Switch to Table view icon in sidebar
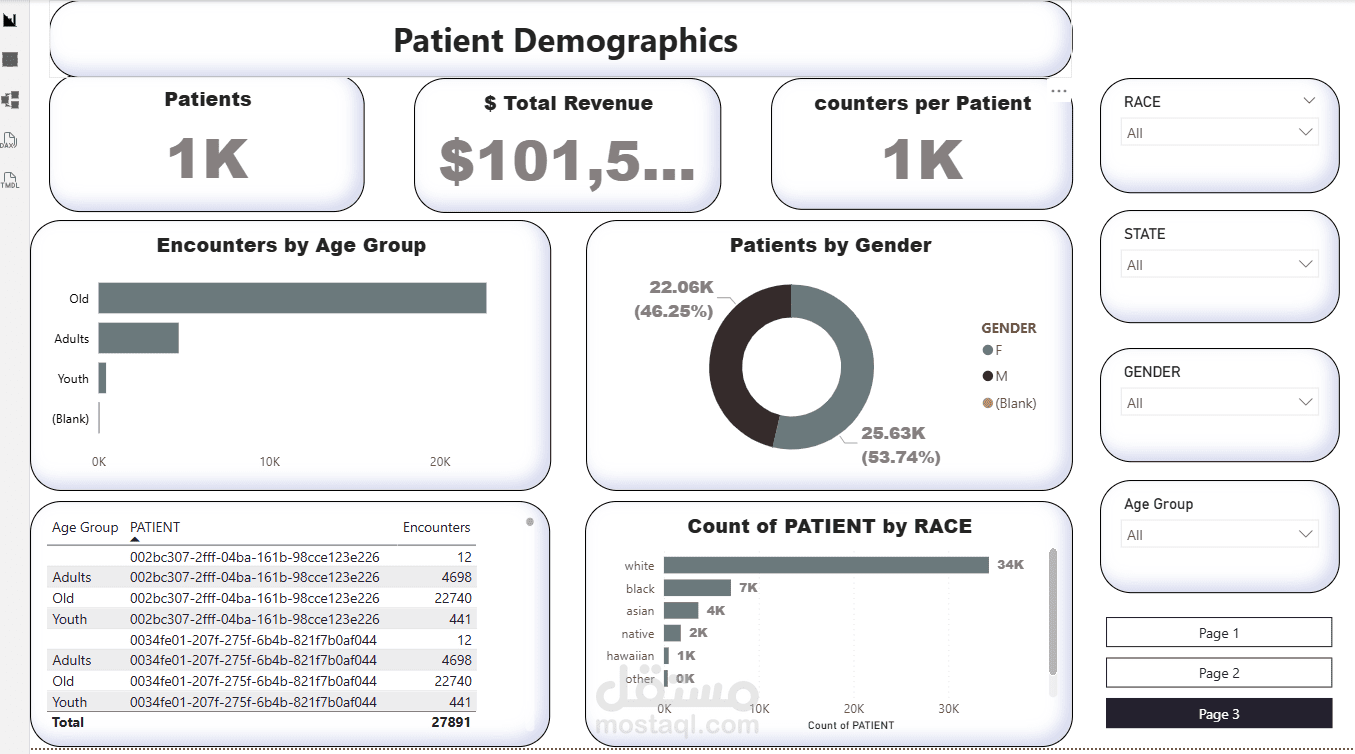The image size is (1355, 754). [10, 60]
